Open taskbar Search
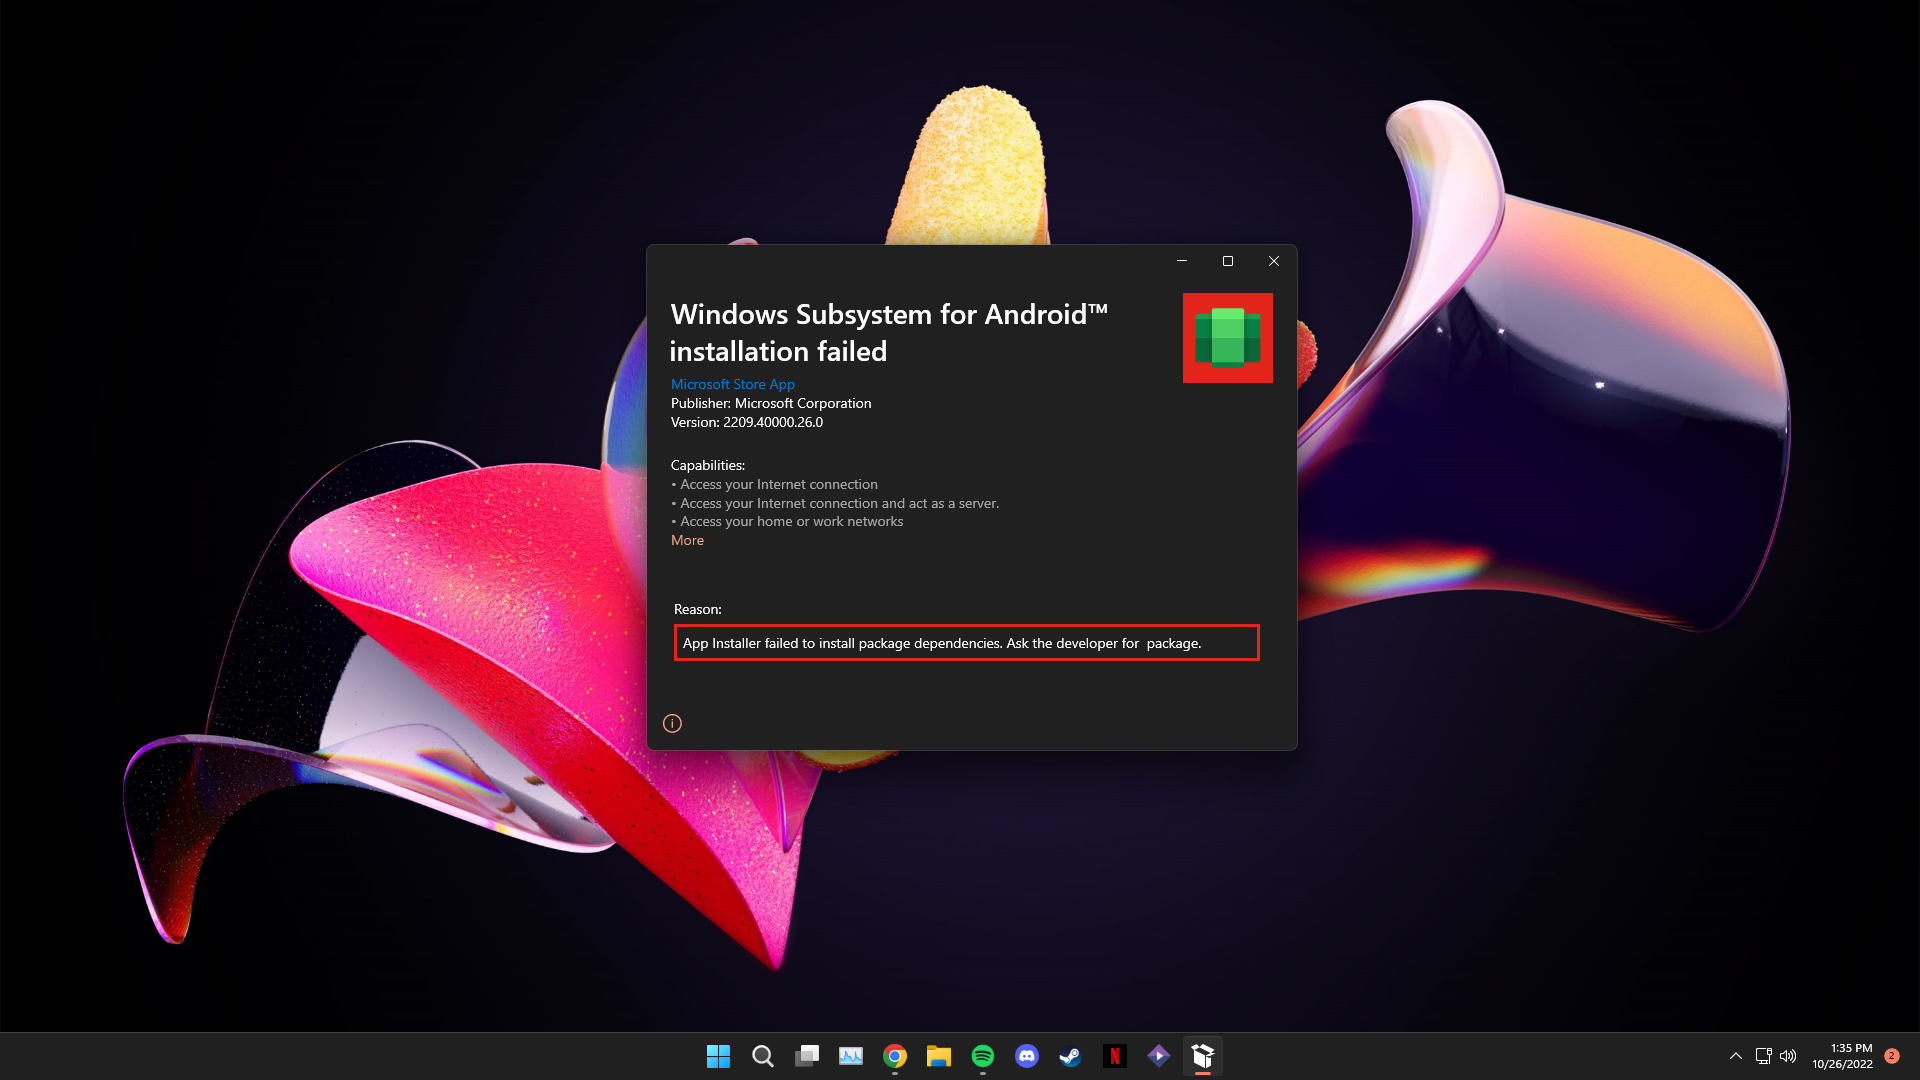 point(762,1056)
